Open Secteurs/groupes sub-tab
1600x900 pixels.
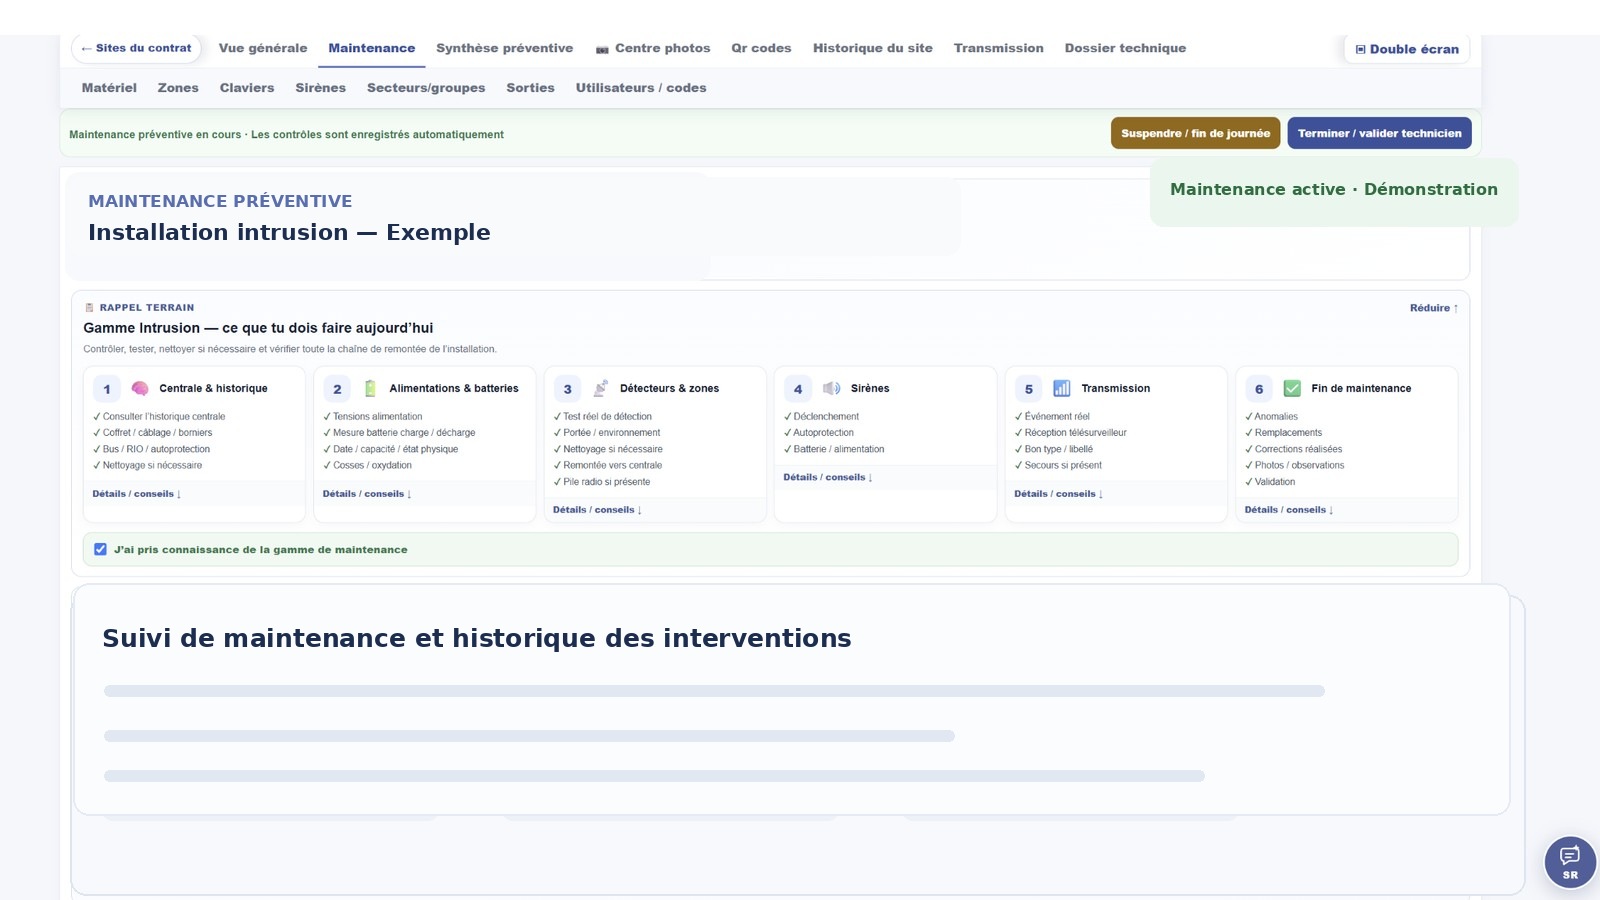(426, 88)
